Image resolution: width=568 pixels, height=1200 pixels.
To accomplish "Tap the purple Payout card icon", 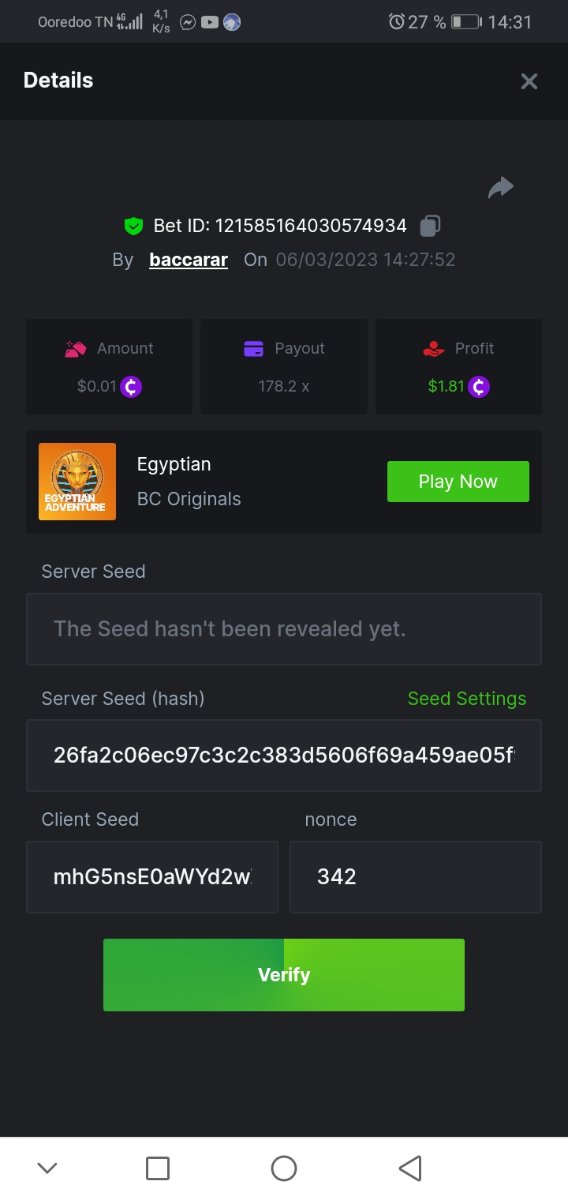I will [254, 349].
